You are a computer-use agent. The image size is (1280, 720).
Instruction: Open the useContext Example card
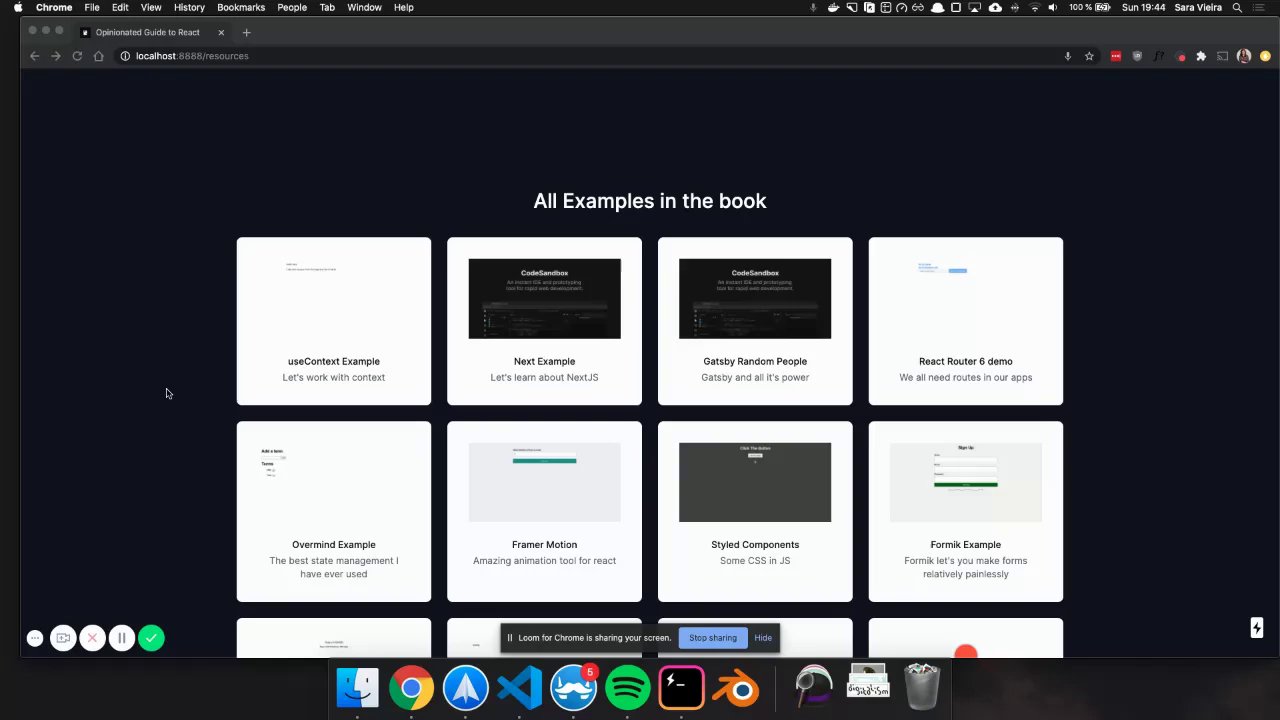point(334,321)
